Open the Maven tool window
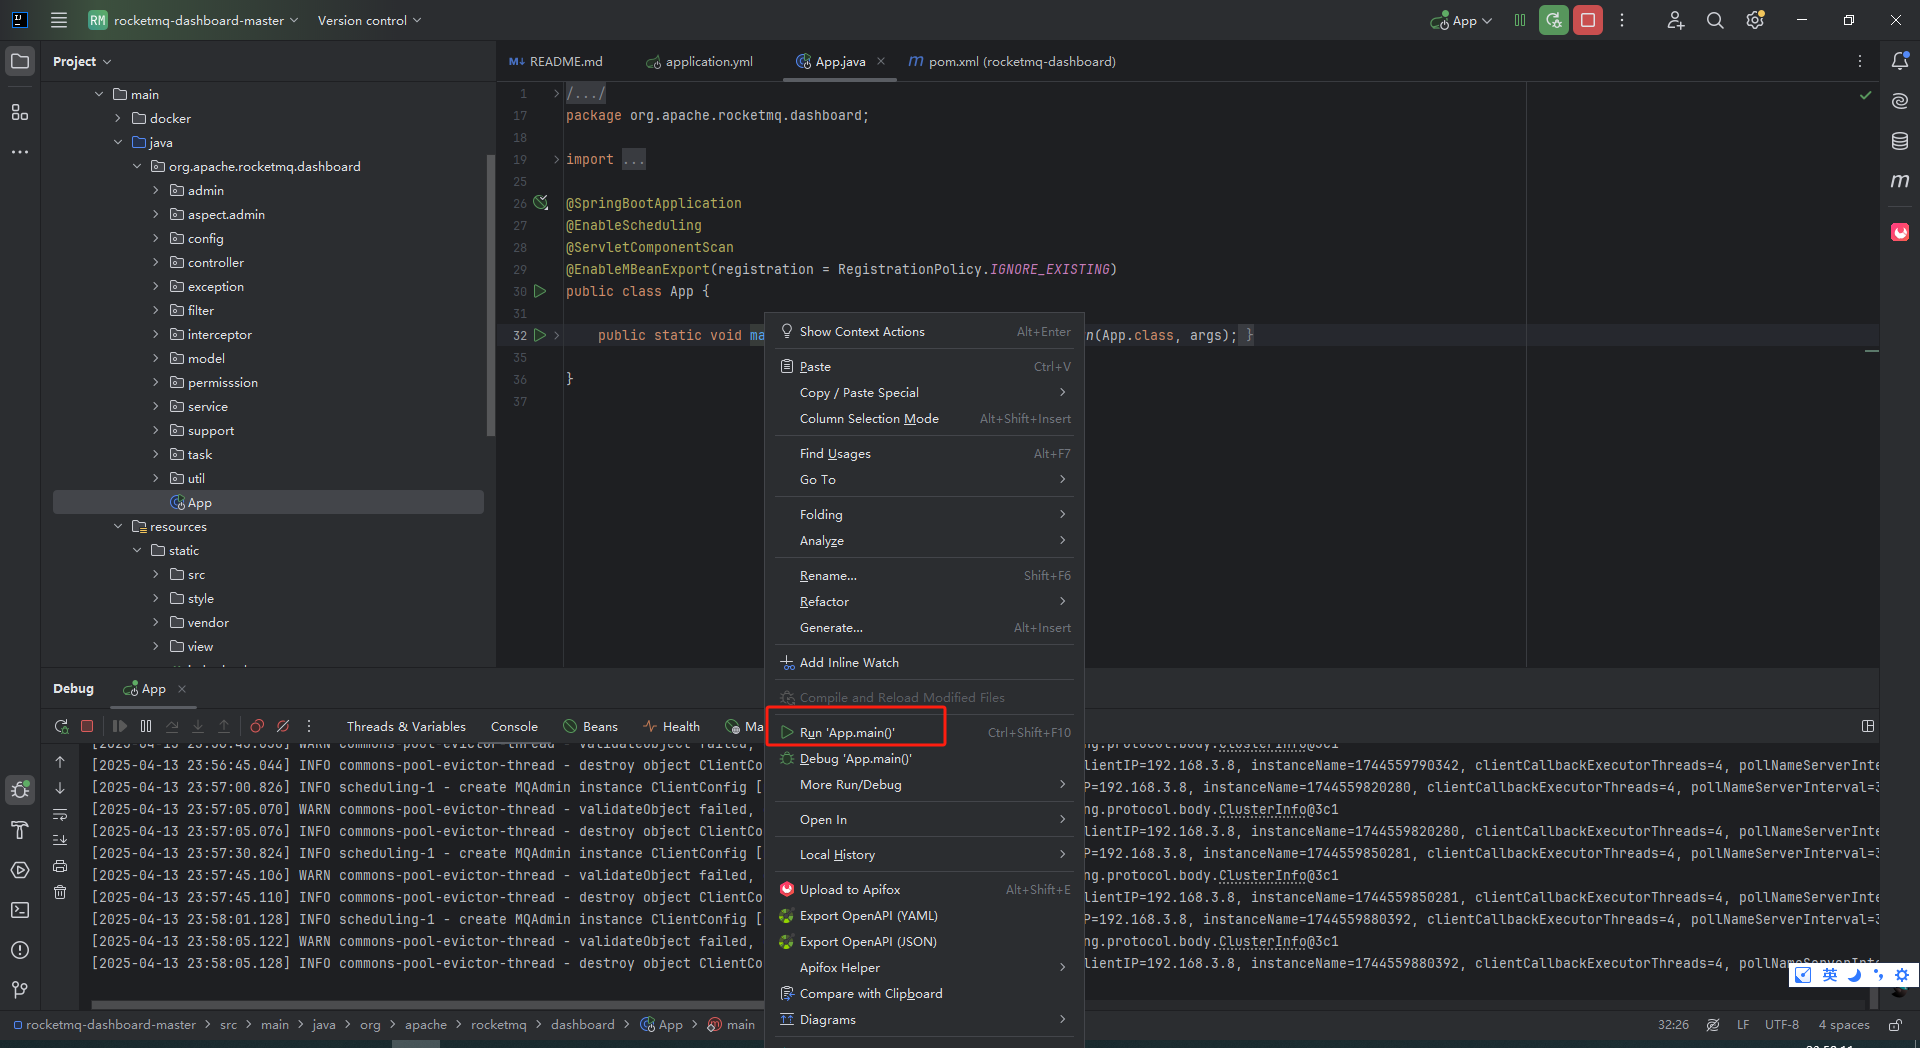This screenshot has height=1048, width=1920. pyautogui.click(x=1900, y=181)
